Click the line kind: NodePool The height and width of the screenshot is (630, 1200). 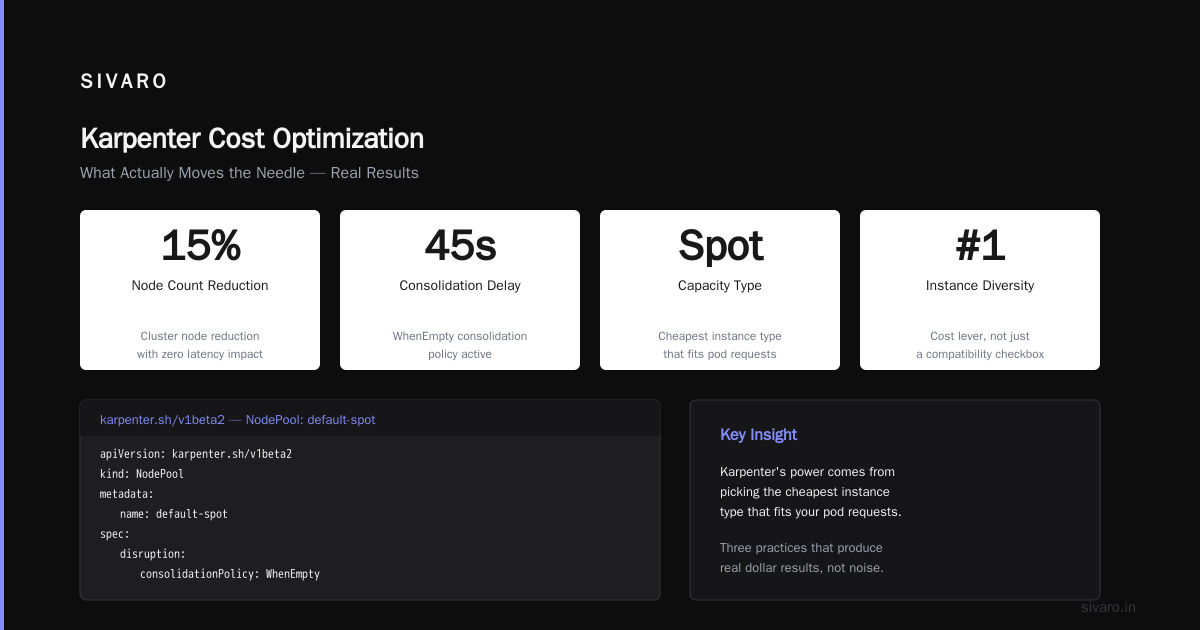coord(142,474)
